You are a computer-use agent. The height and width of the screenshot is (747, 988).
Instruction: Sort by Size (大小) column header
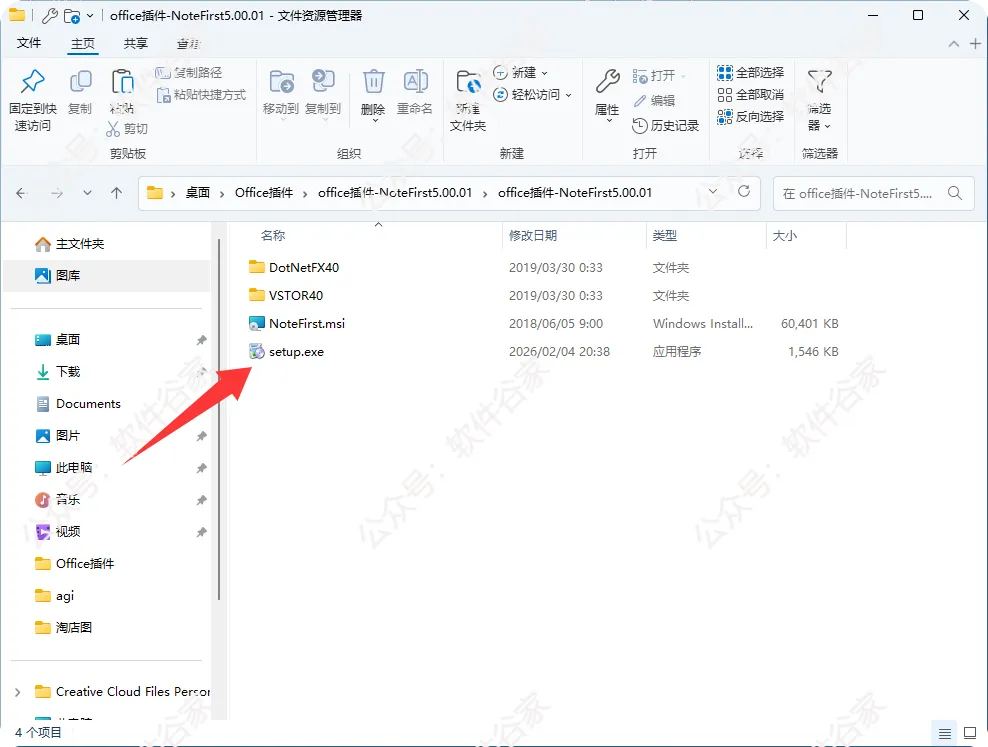(x=784, y=236)
